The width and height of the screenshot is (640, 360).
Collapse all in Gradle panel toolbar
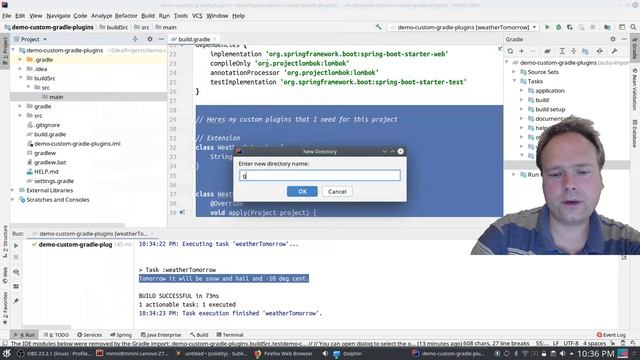(x=573, y=51)
